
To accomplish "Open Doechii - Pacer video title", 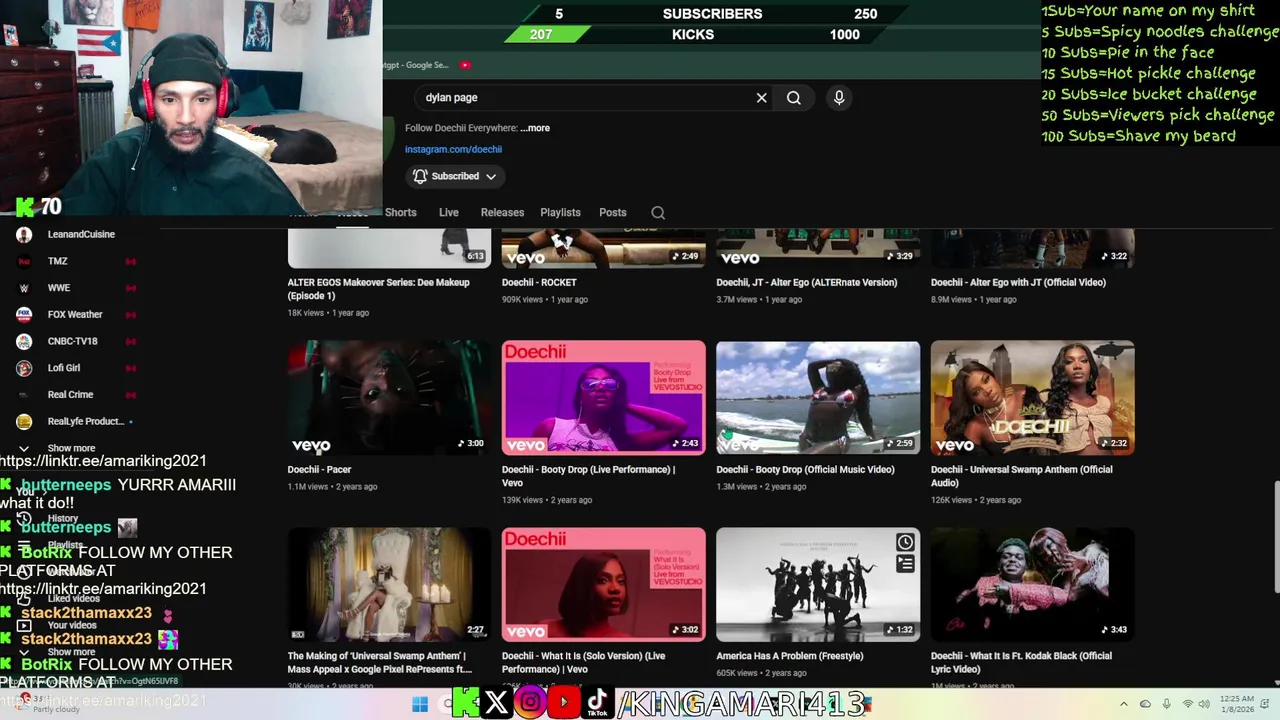I will (x=319, y=469).
